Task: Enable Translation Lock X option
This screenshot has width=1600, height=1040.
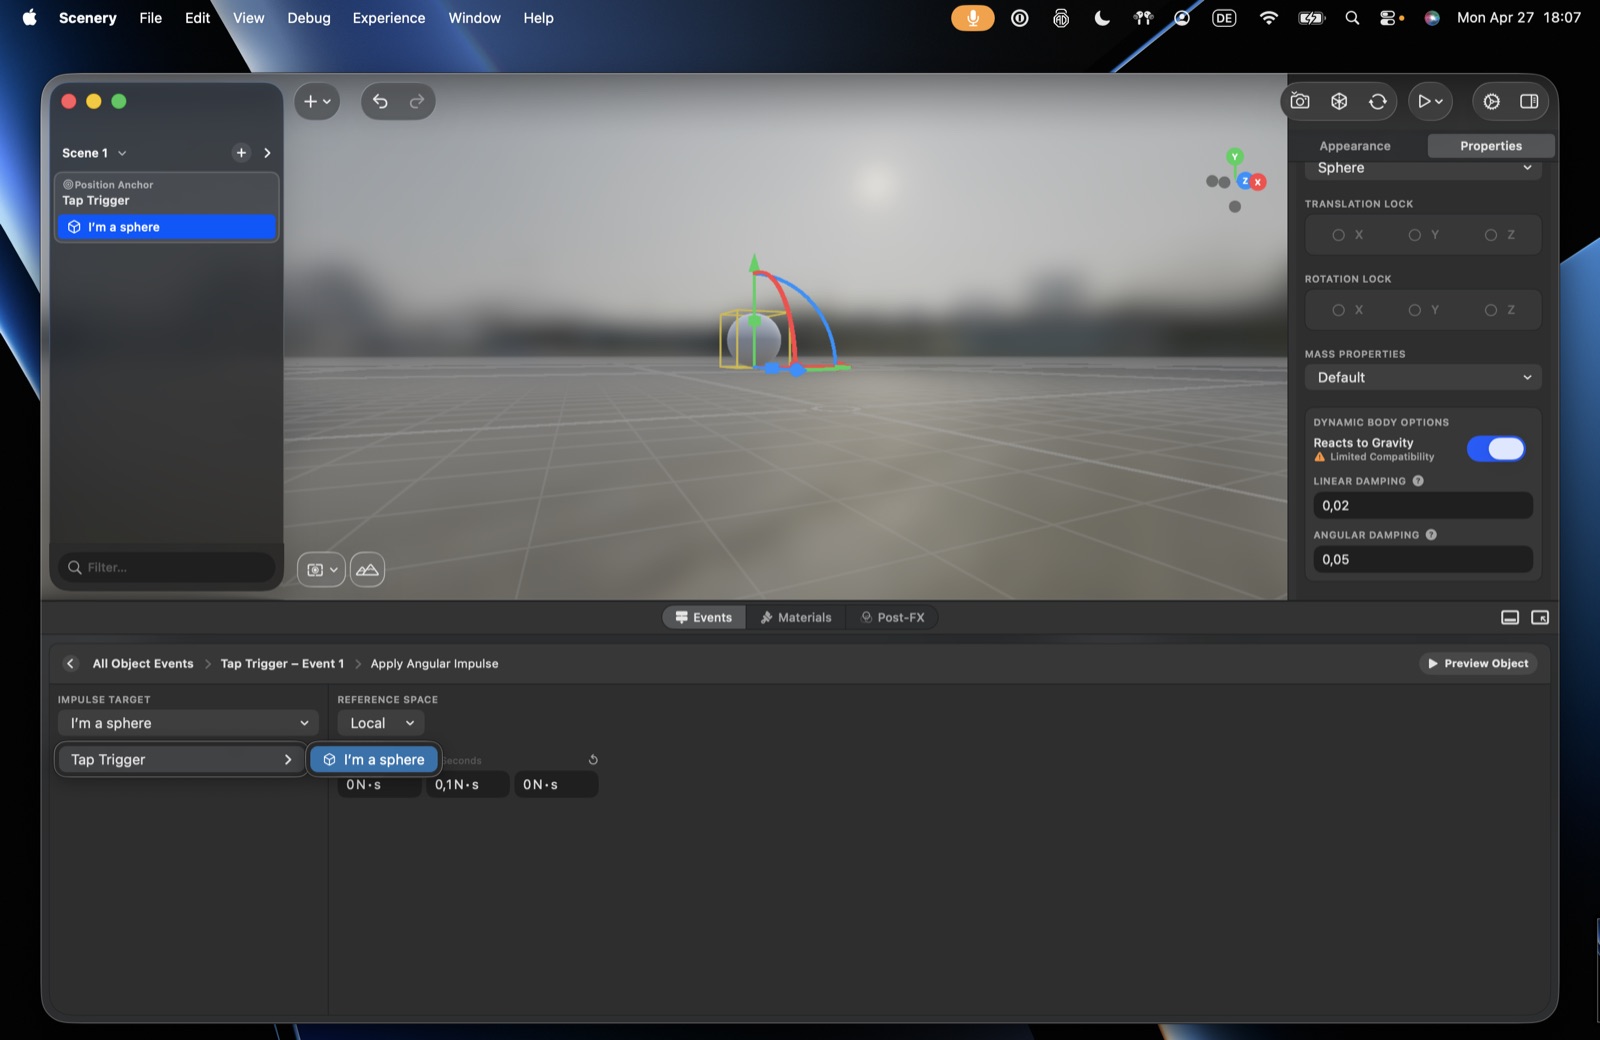Action: click(x=1347, y=235)
